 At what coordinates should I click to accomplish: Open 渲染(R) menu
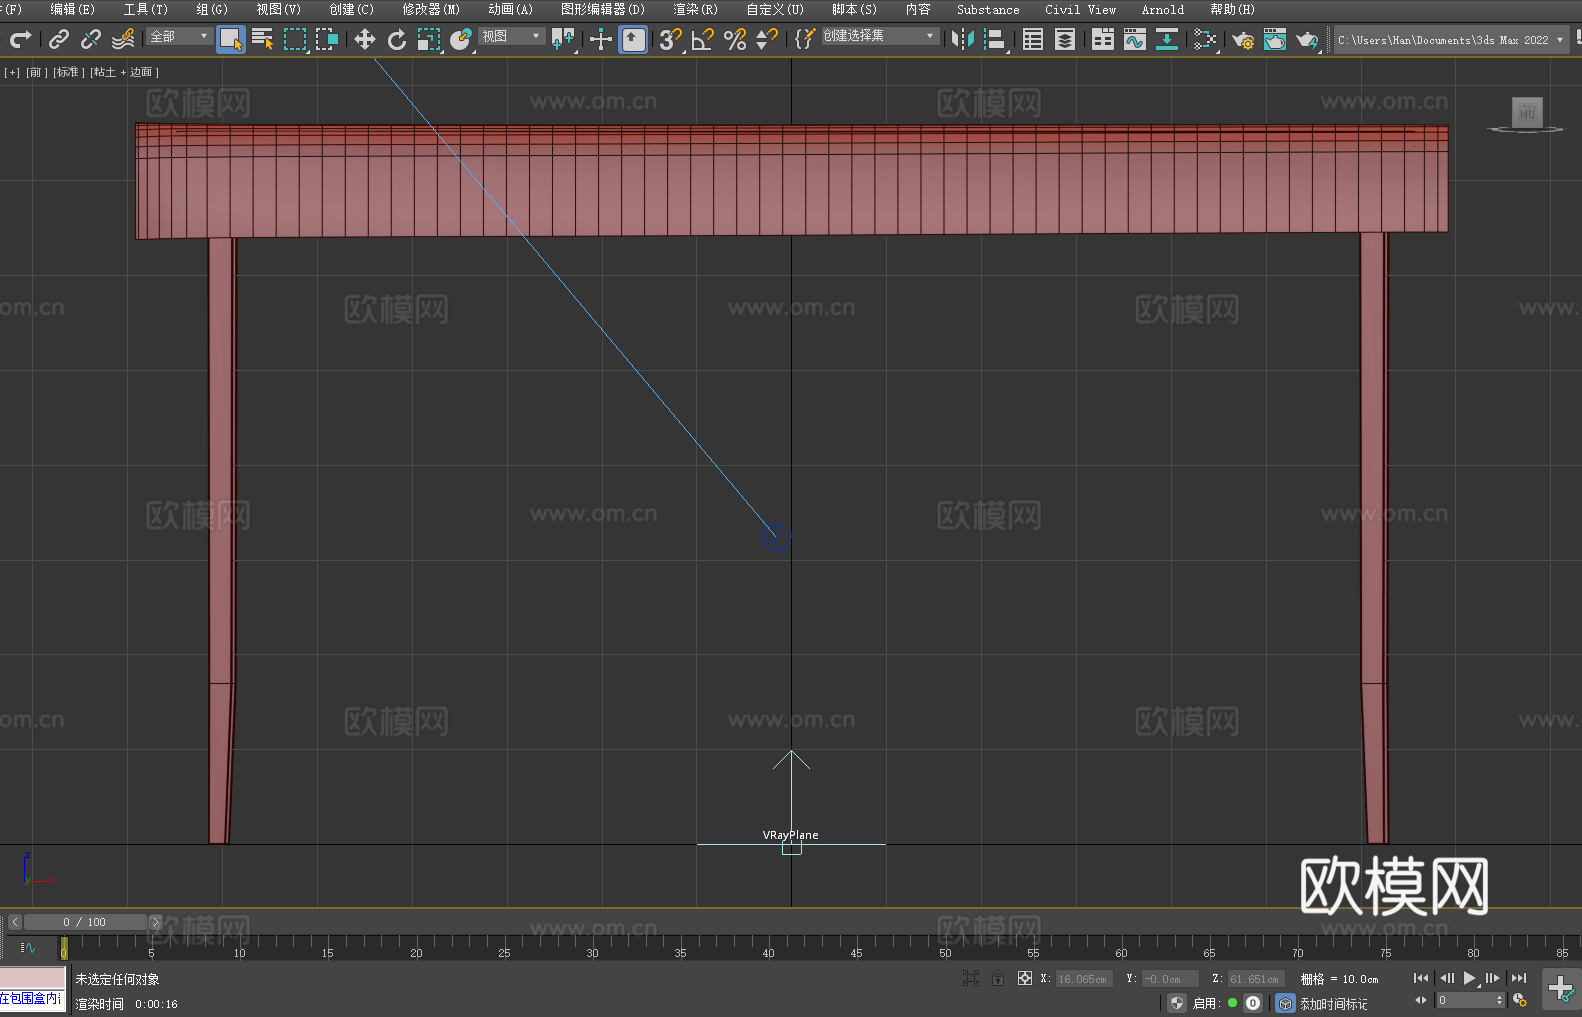(x=695, y=9)
